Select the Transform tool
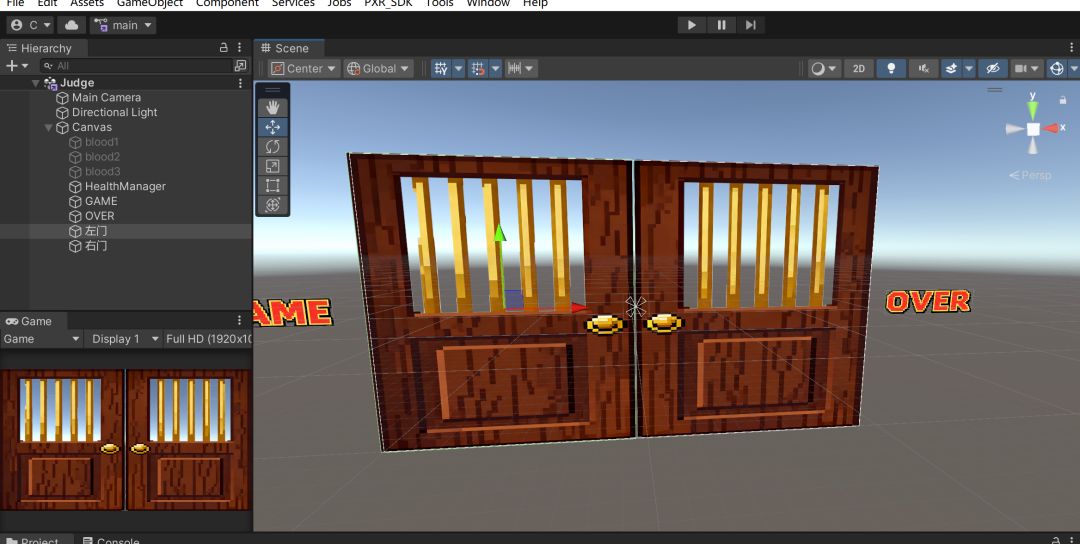The height and width of the screenshot is (544, 1080). 273,205
